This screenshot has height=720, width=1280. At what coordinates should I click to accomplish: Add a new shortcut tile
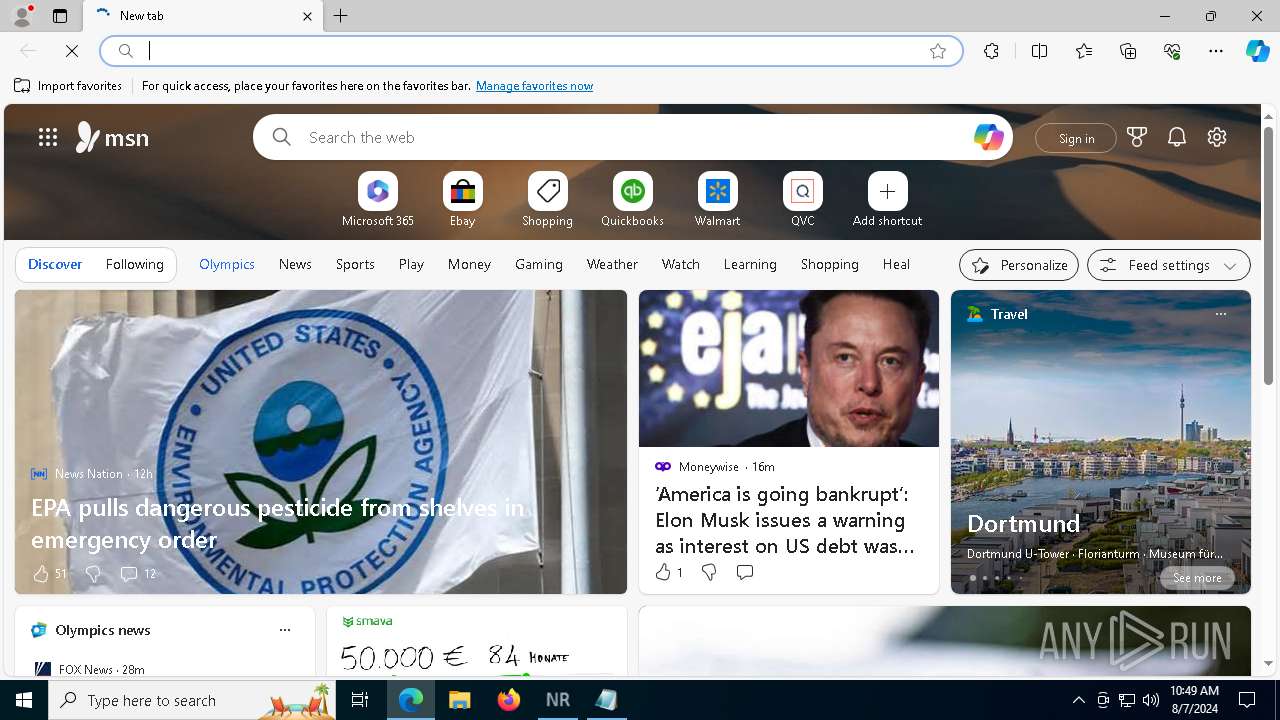click(887, 200)
